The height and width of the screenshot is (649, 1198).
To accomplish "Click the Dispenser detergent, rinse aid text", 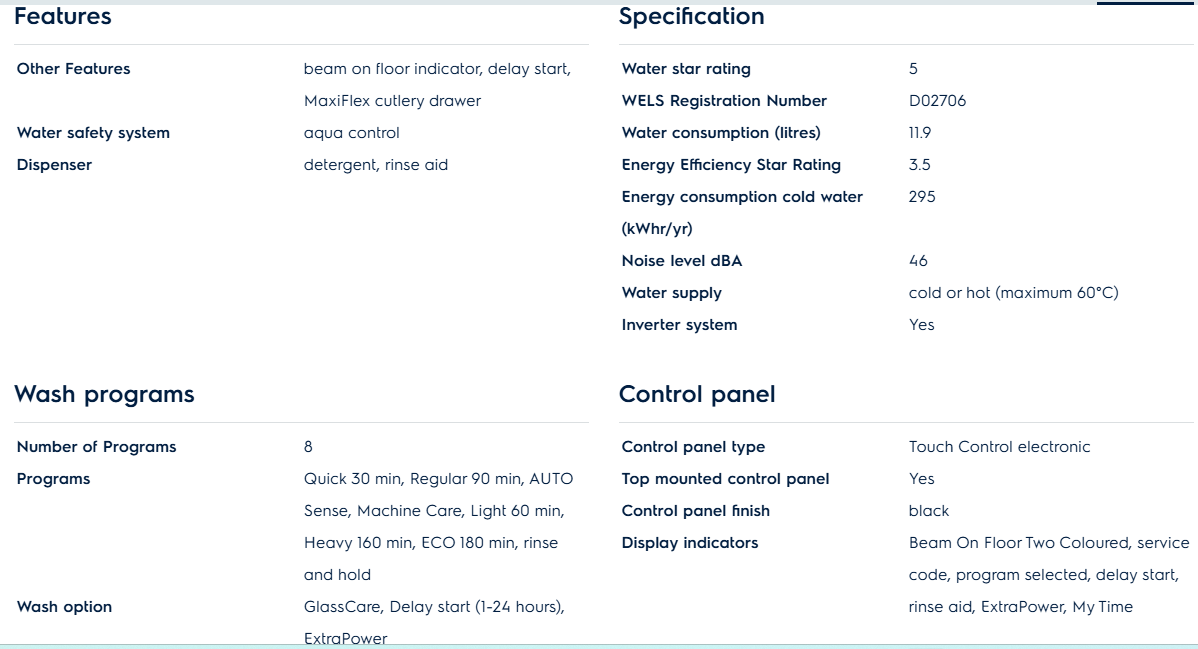I will tap(376, 165).
